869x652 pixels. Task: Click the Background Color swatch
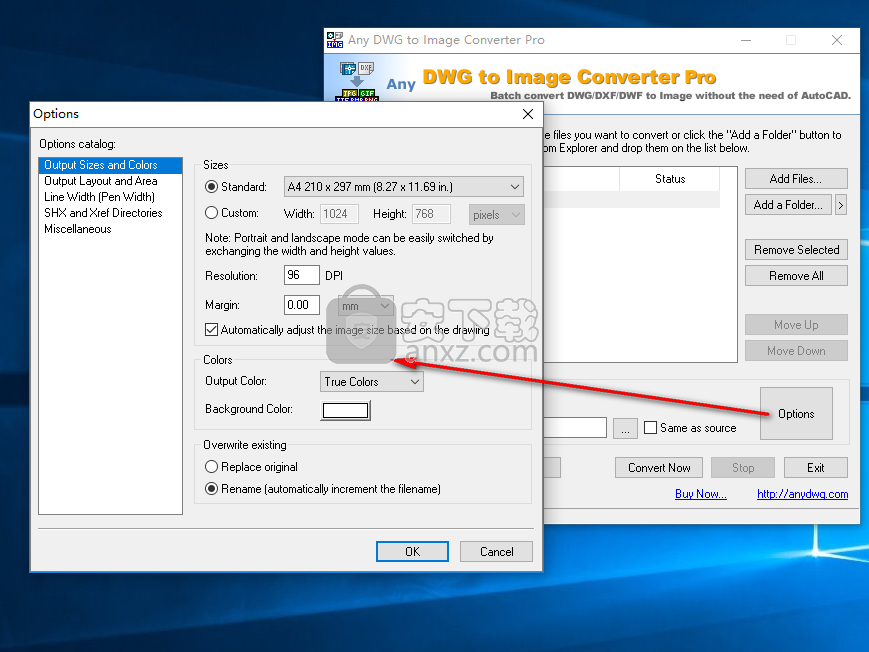pos(345,410)
